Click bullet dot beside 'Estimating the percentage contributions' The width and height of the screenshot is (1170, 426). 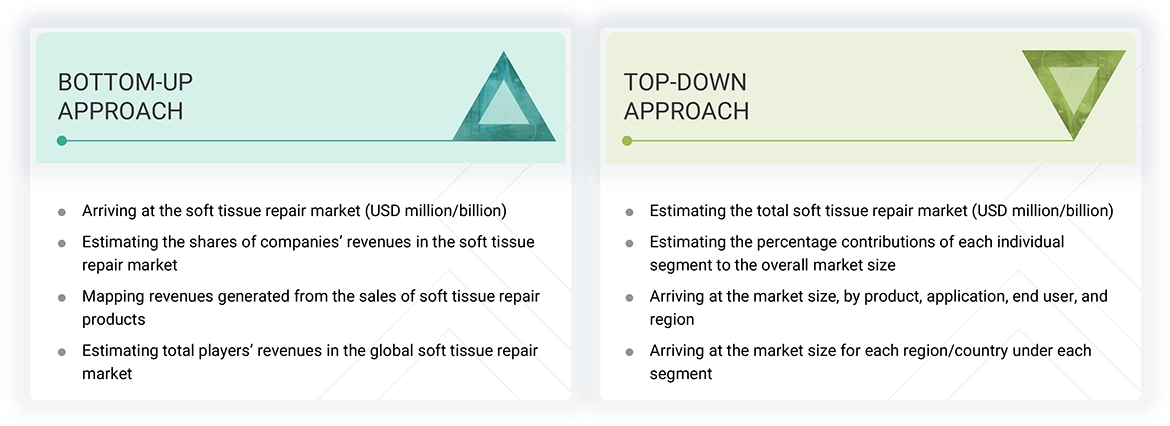pos(629,243)
